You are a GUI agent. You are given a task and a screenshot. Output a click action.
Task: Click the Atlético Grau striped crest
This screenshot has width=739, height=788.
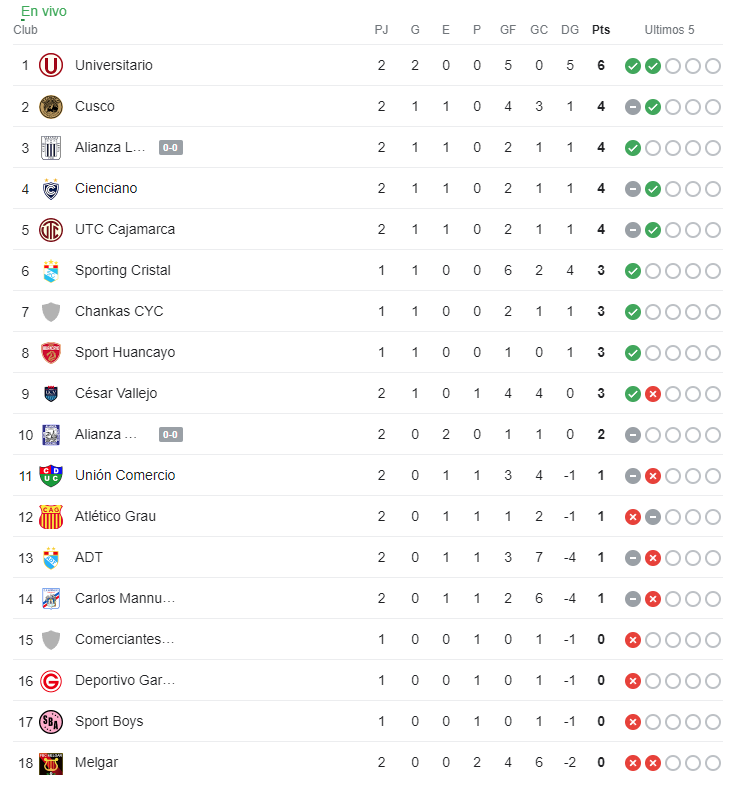[x=51, y=516]
